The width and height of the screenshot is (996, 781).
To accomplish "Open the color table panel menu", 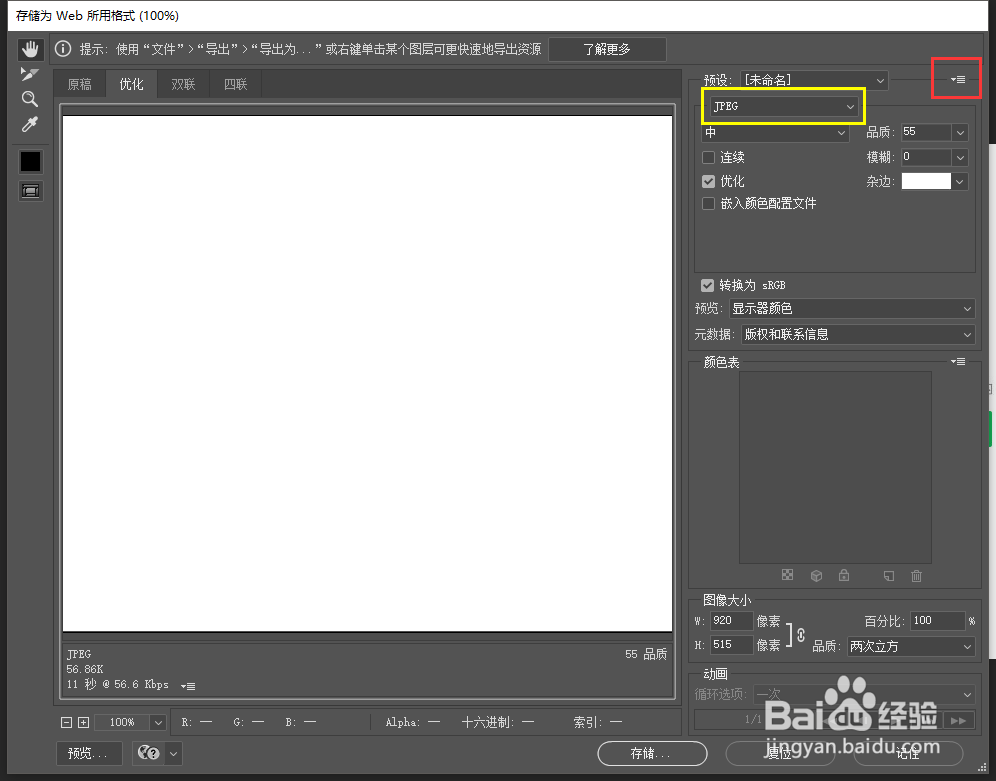I will (x=957, y=361).
